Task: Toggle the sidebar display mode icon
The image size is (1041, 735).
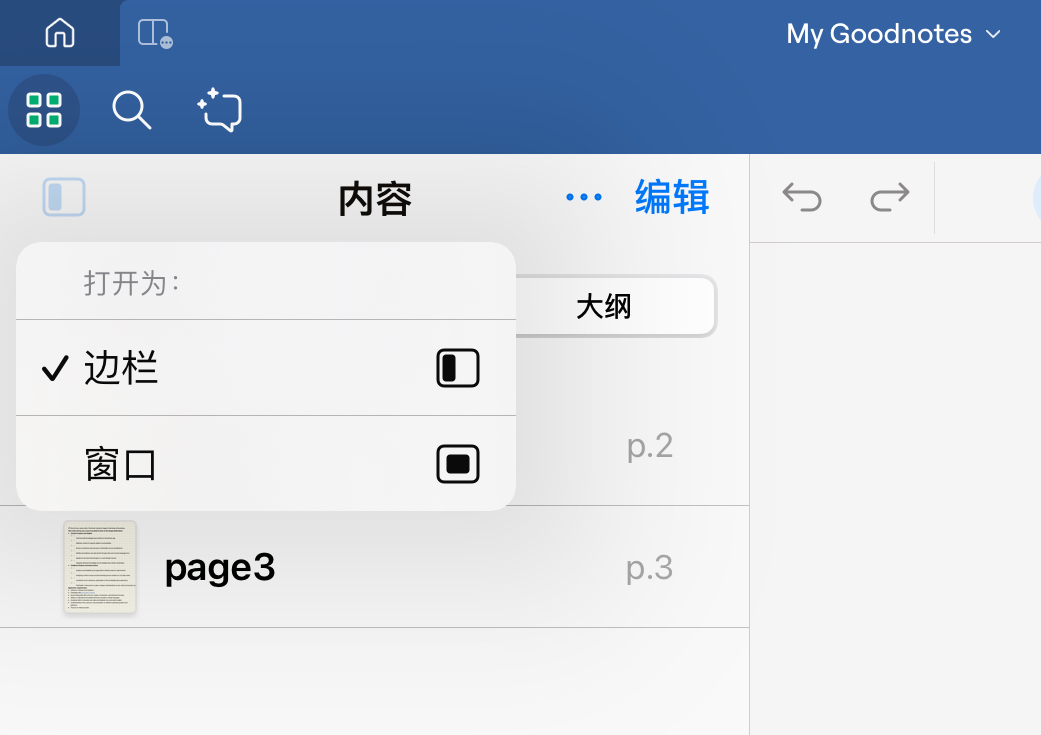Action: 64,197
